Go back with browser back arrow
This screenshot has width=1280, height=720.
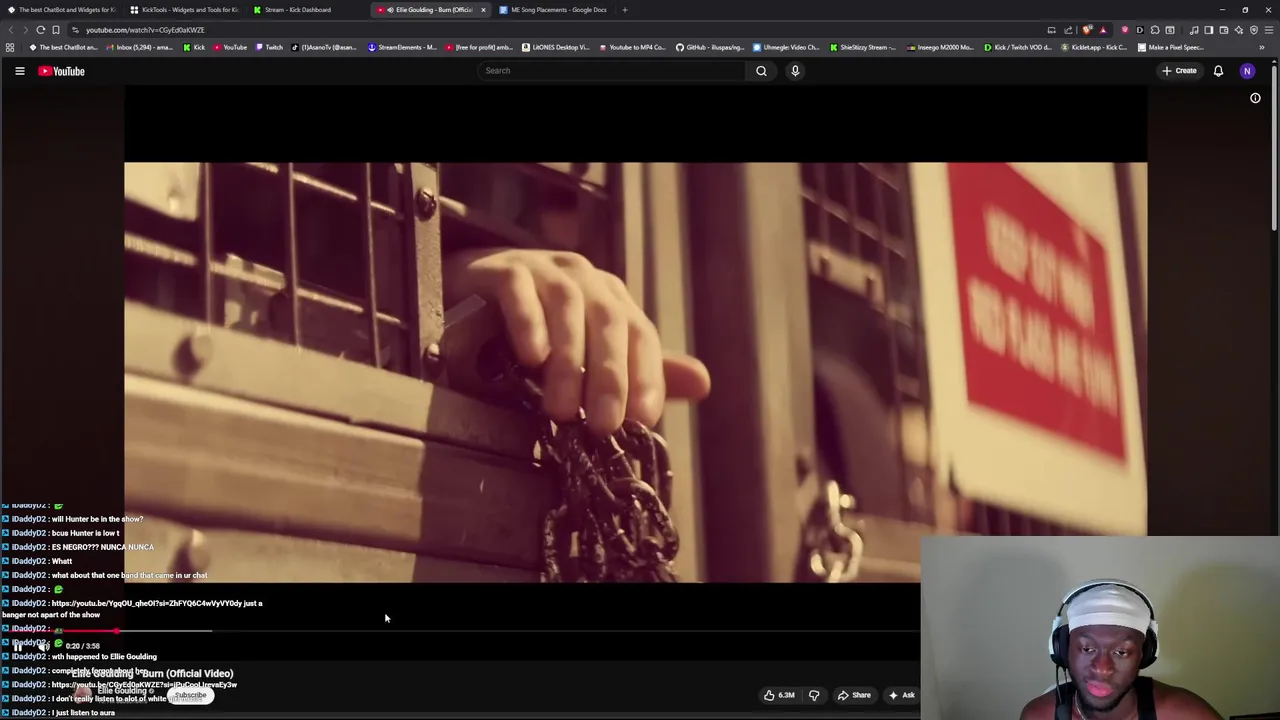(11, 30)
